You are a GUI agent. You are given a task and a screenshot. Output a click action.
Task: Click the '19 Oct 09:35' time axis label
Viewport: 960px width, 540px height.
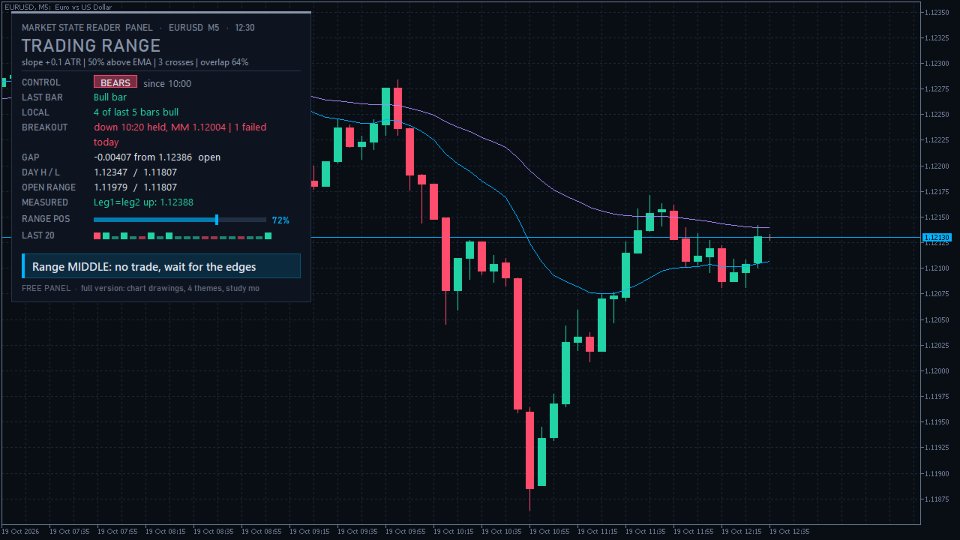tap(357, 531)
